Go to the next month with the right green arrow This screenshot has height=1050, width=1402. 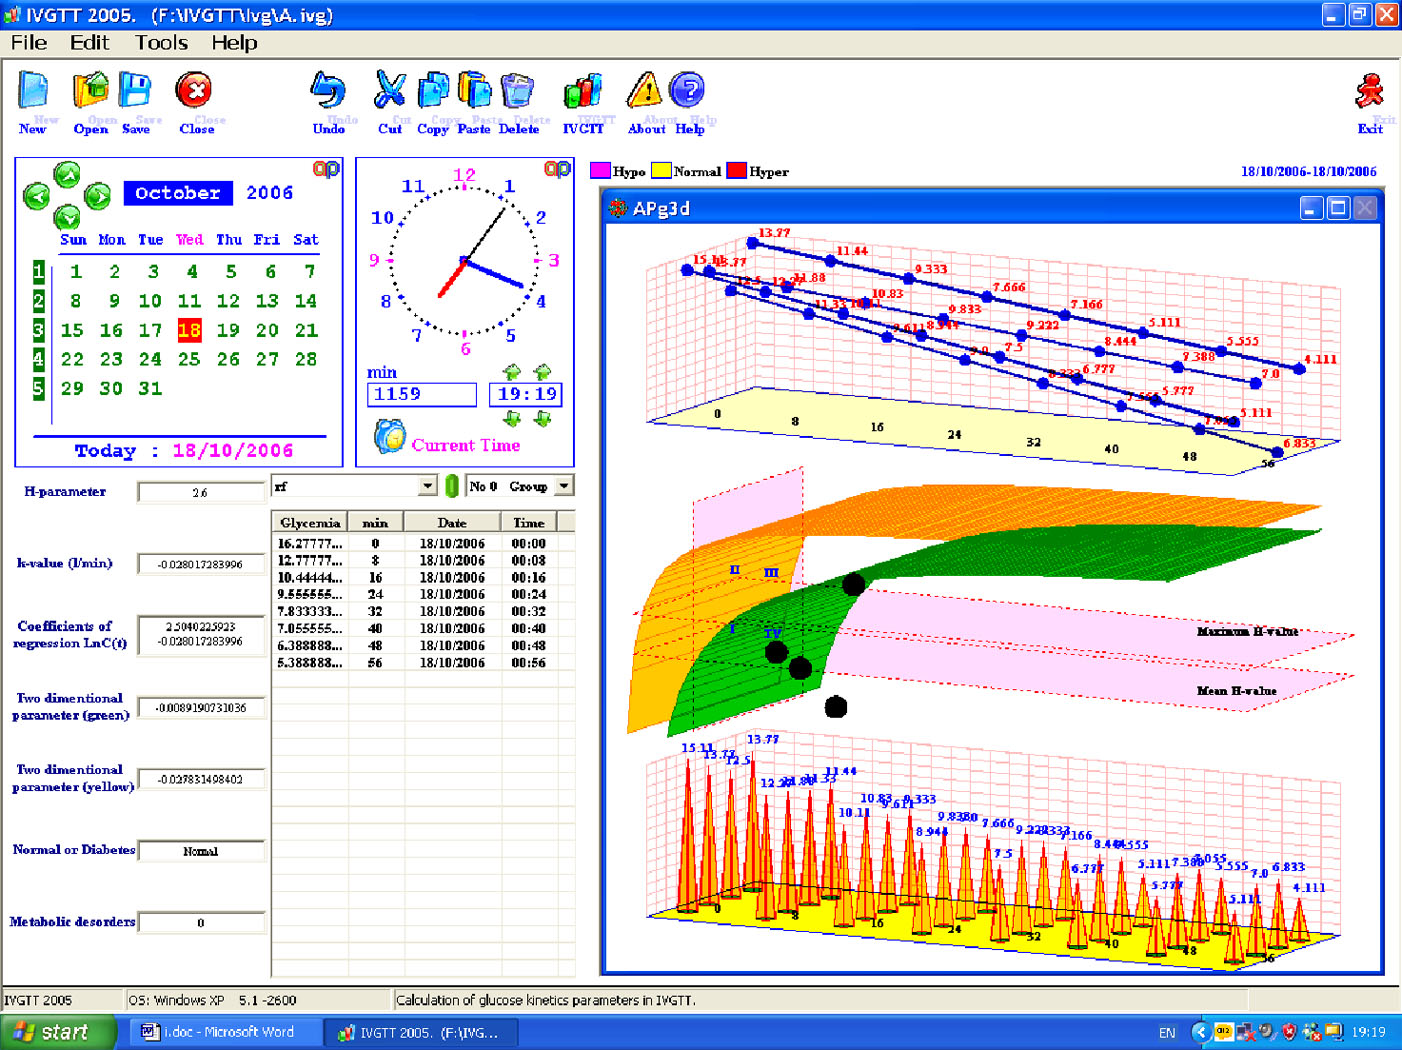pyautogui.click(x=98, y=196)
